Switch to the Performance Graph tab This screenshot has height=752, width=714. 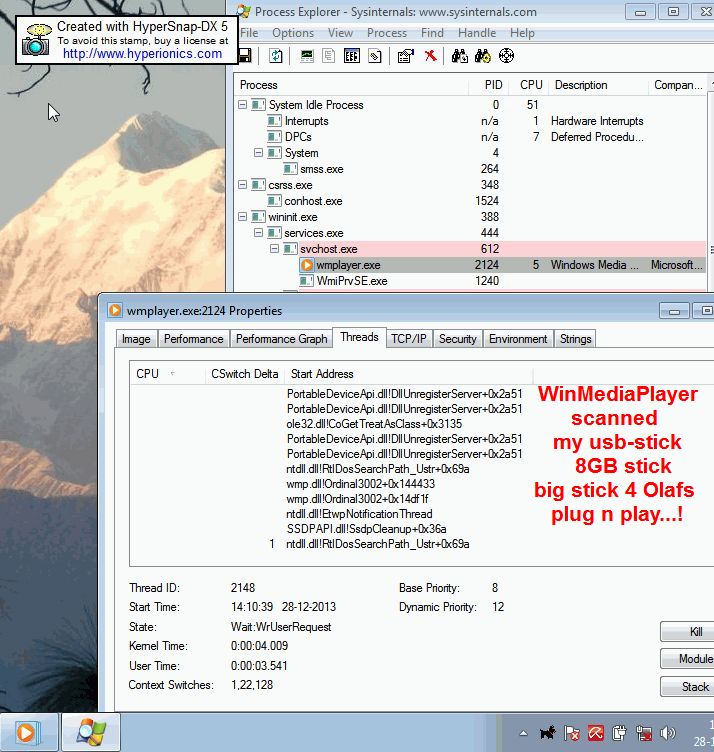click(x=281, y=339)
